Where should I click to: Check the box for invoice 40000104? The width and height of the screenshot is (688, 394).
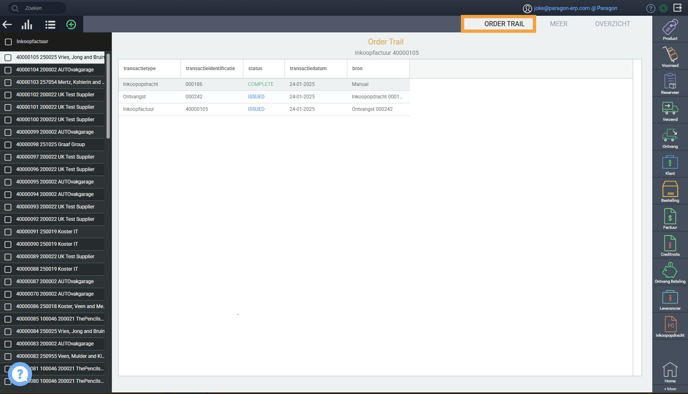[8, 70]
